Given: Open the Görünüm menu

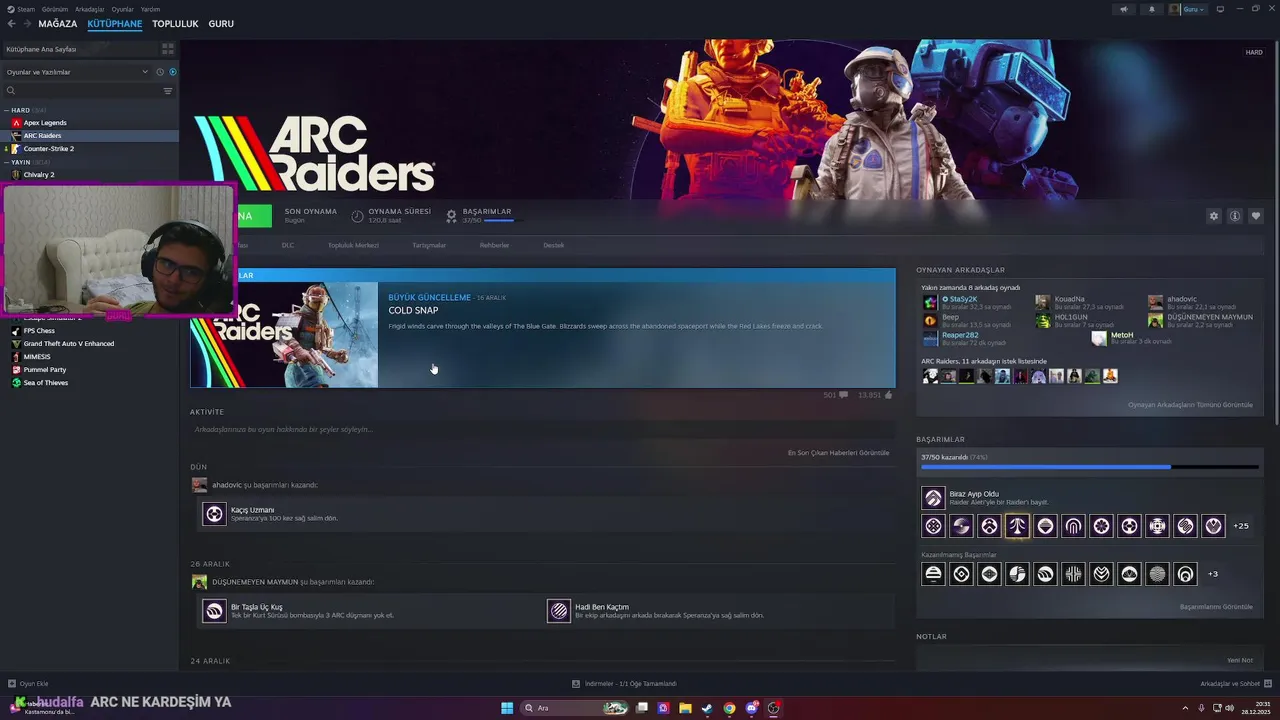Looking at the screenshot, I should point(54,9).
